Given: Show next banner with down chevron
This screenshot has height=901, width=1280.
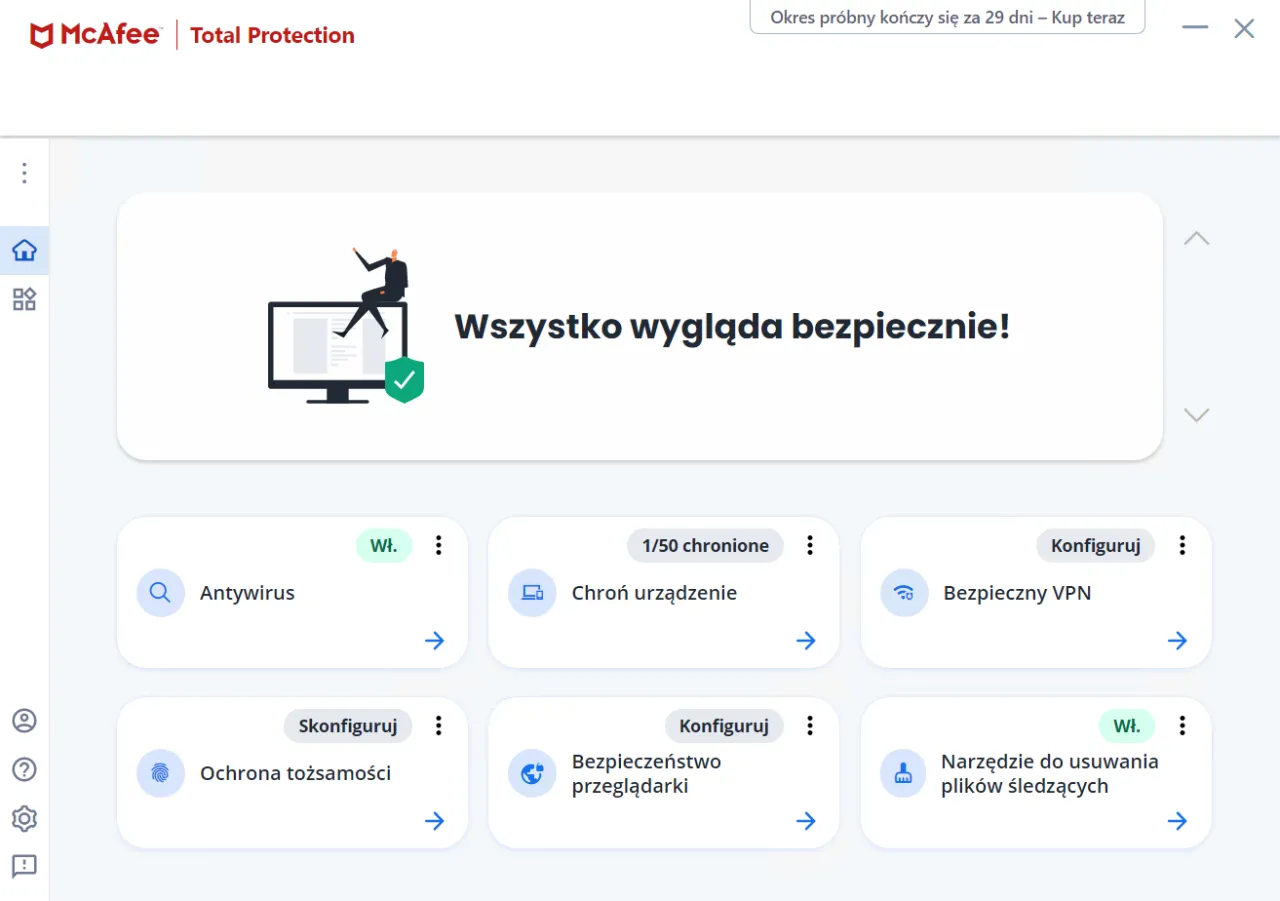Looking at the screenshot, I should (x=1196, y=415).
